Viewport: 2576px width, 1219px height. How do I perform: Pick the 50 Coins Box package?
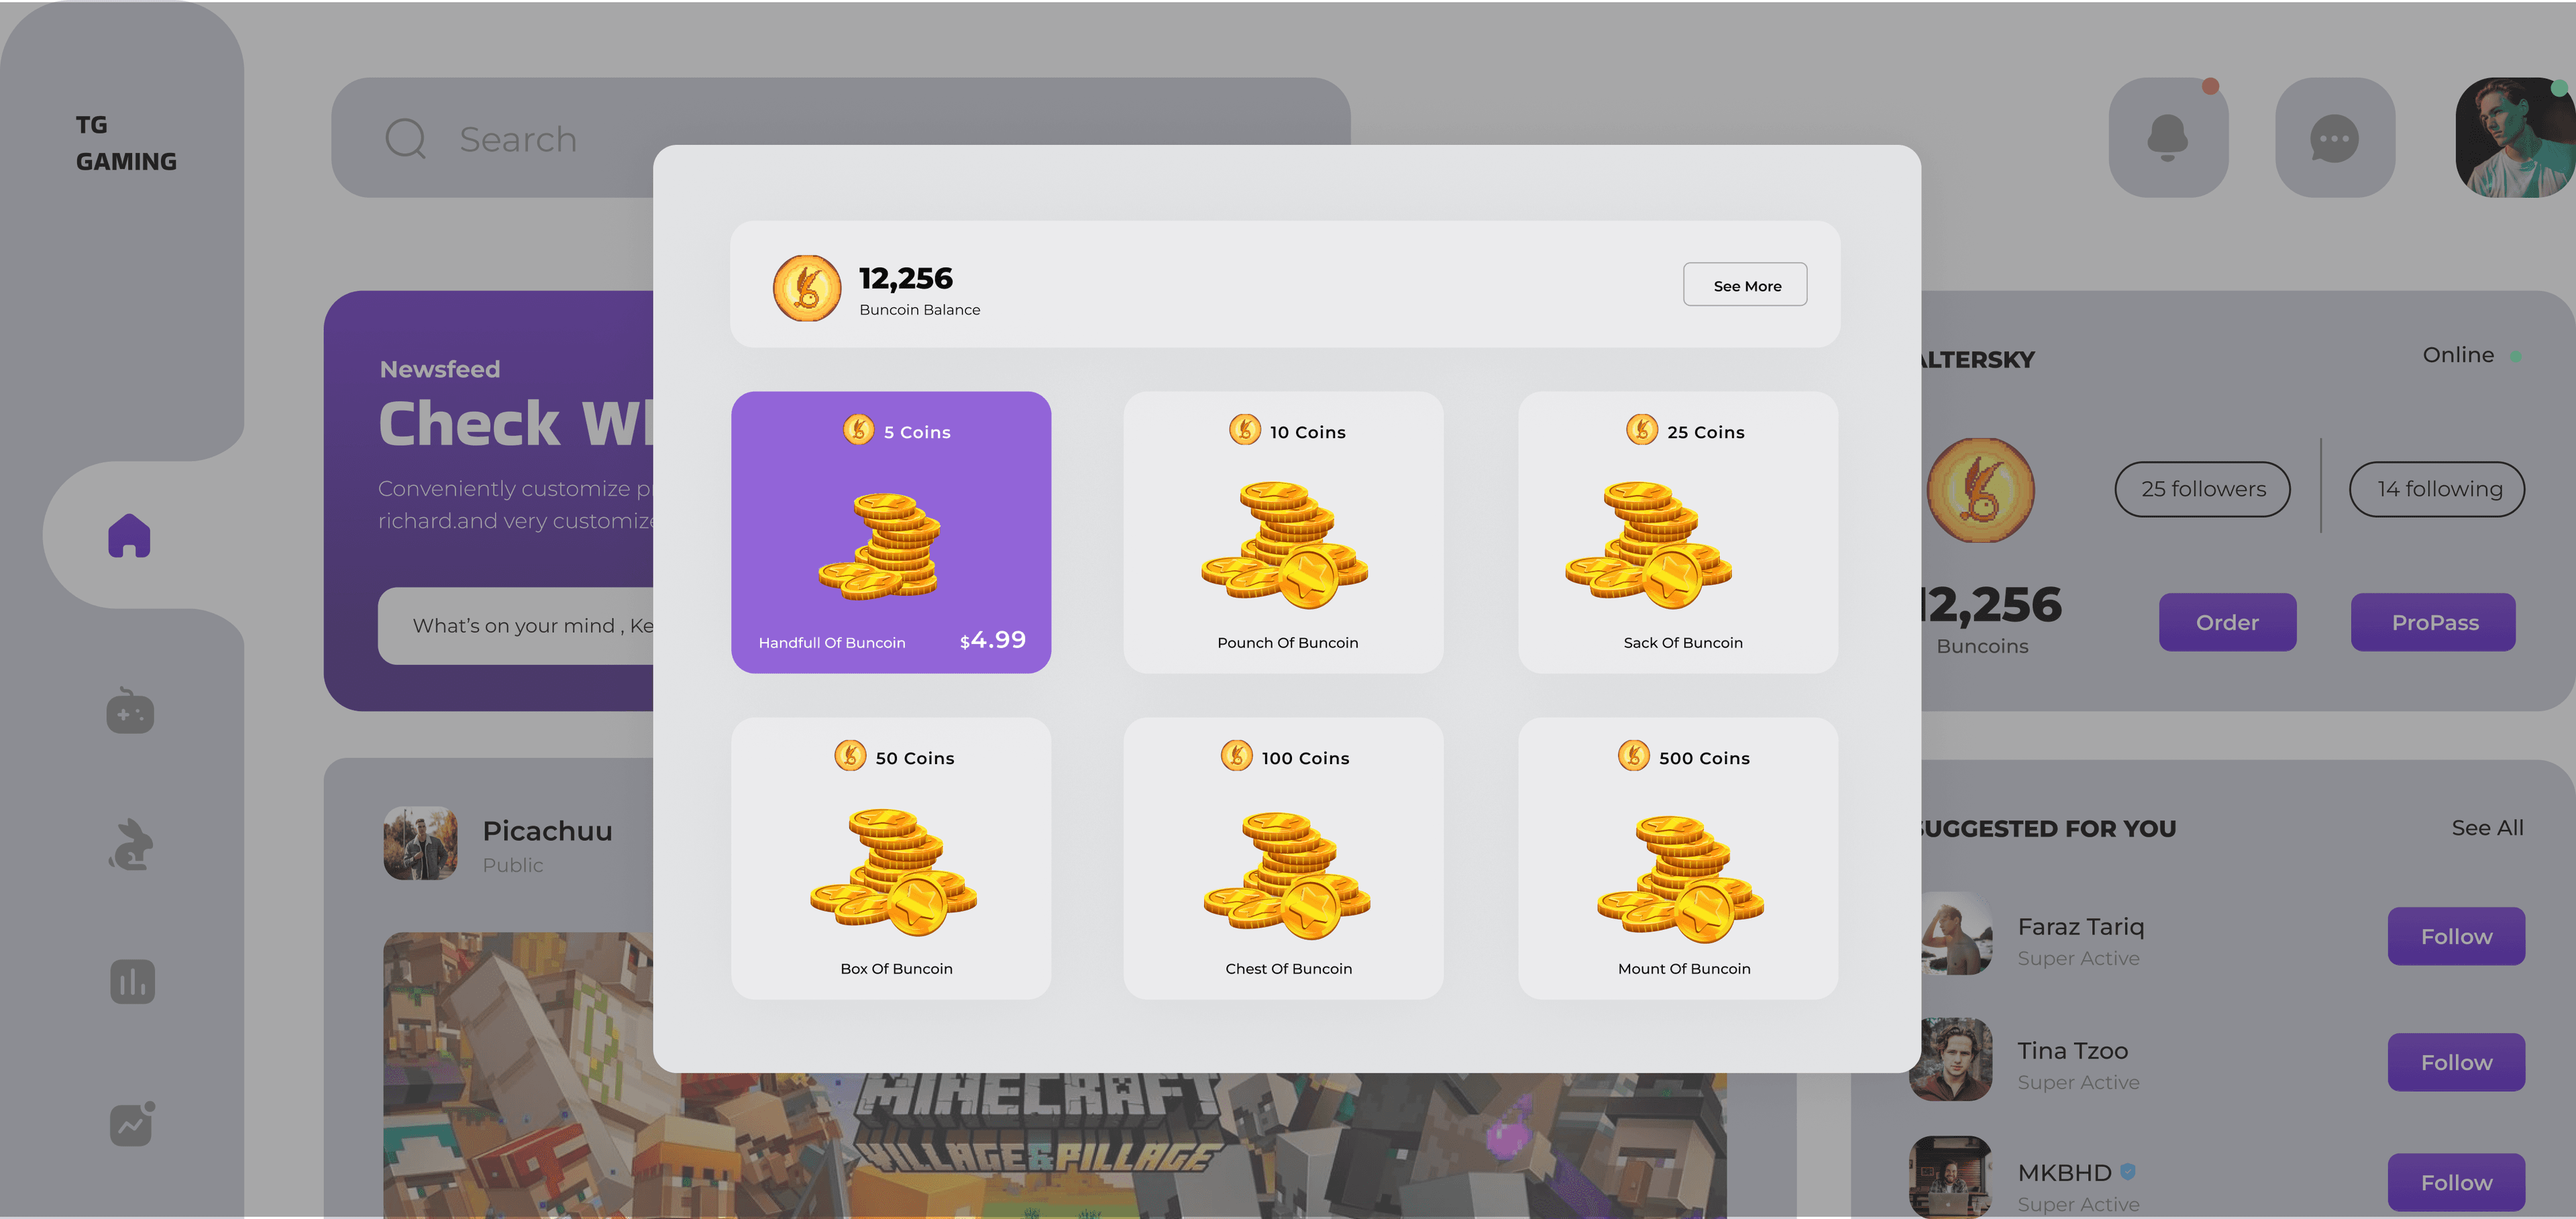[x=891, y=858]
